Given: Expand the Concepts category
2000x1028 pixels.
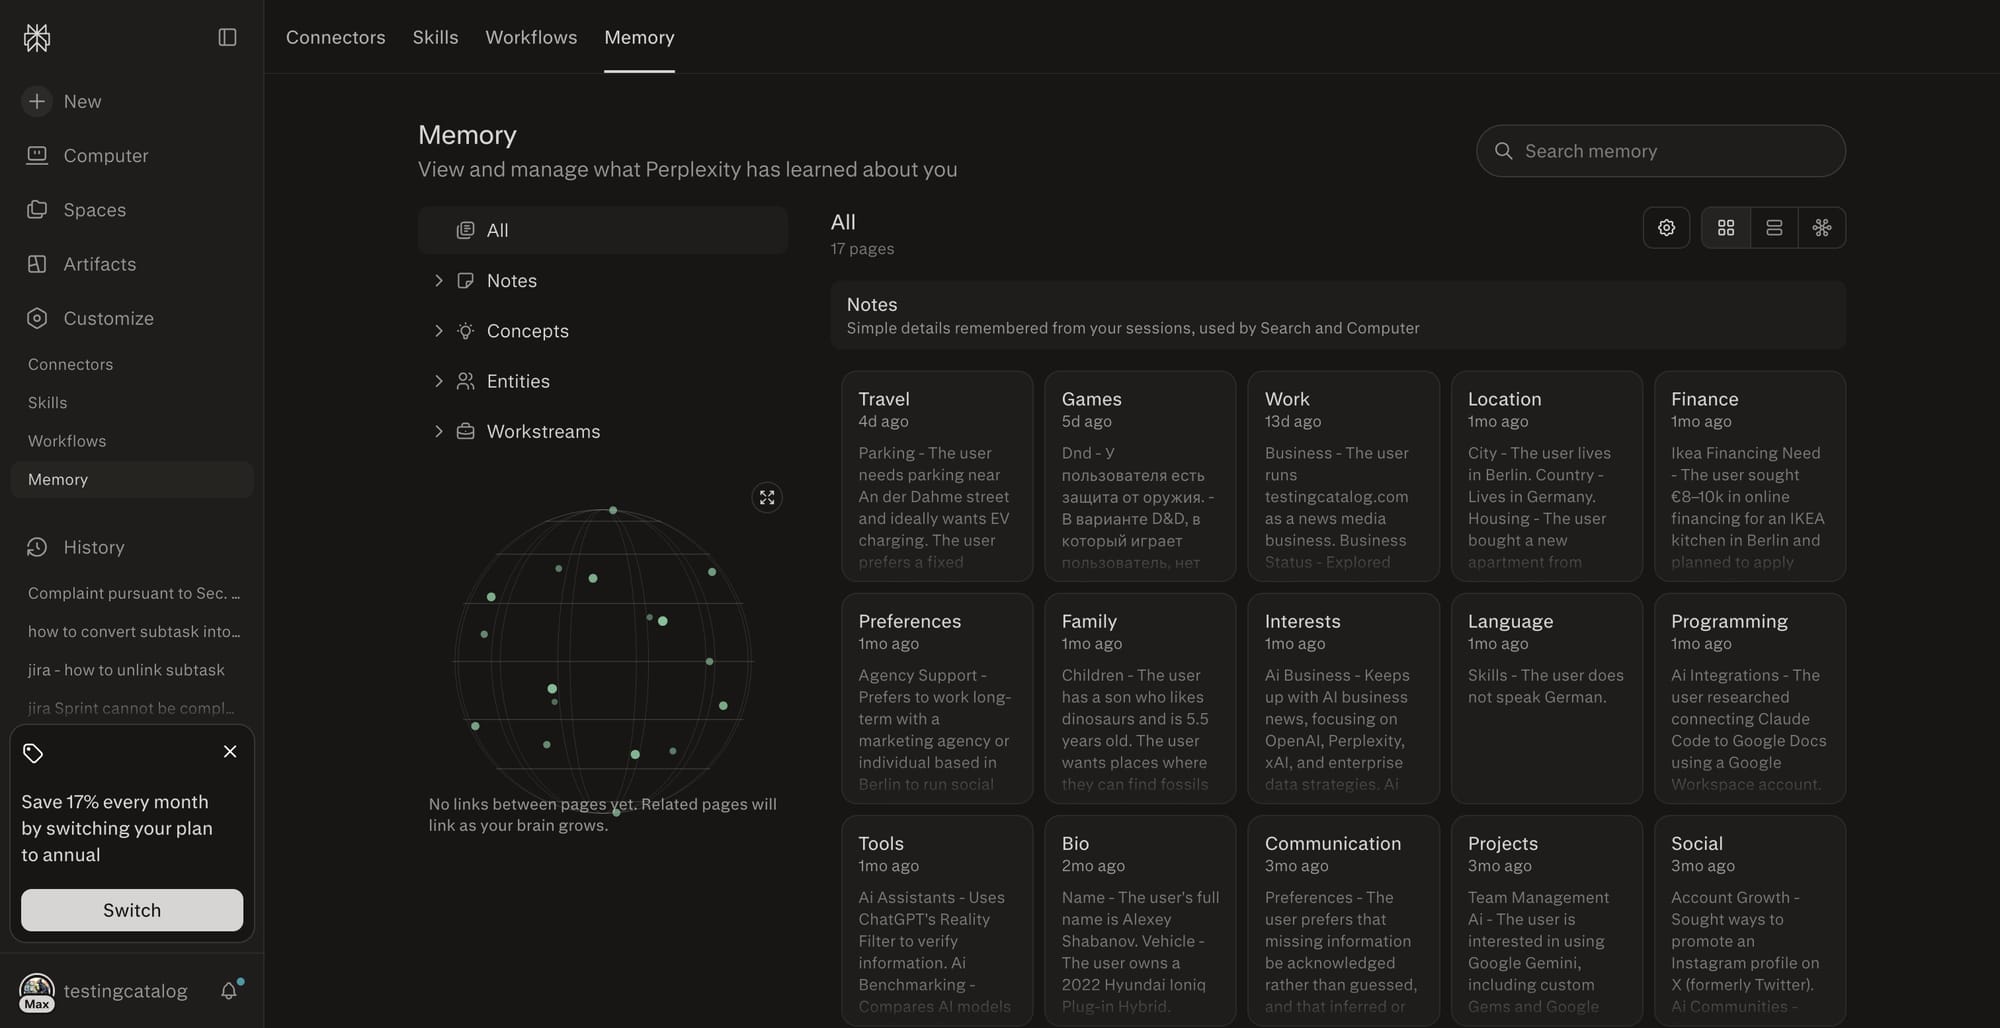Looking at the screenshot, I should click(x=438, y=331).
